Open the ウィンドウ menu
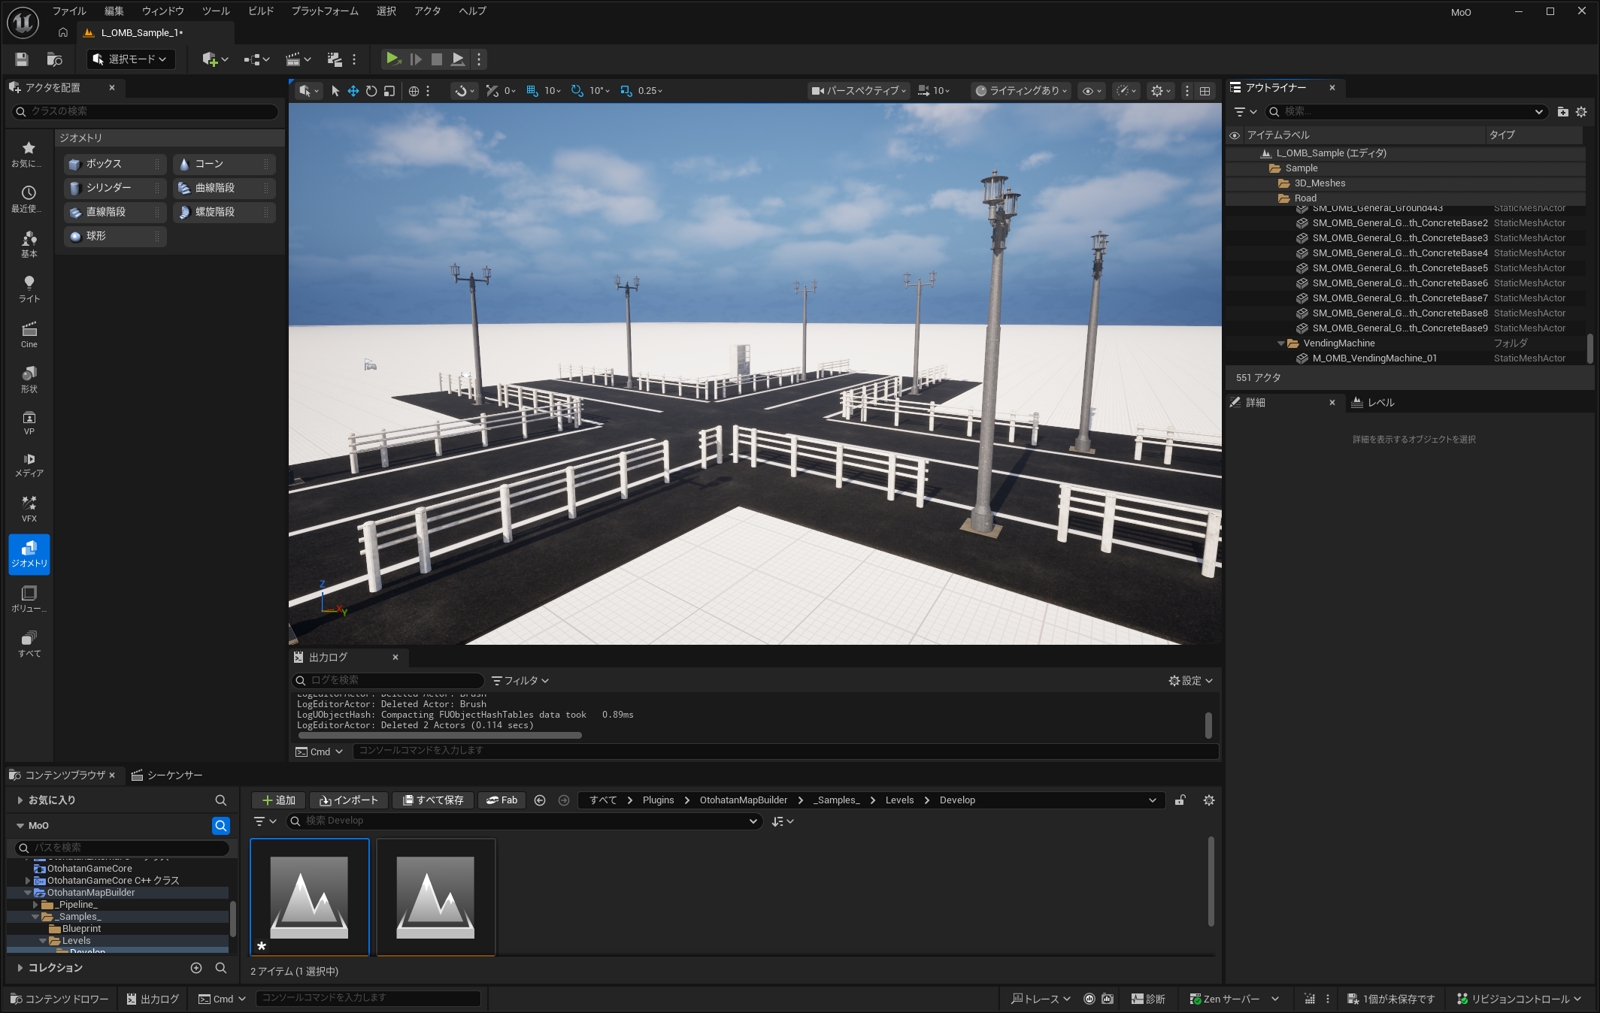 coord(163,11)
